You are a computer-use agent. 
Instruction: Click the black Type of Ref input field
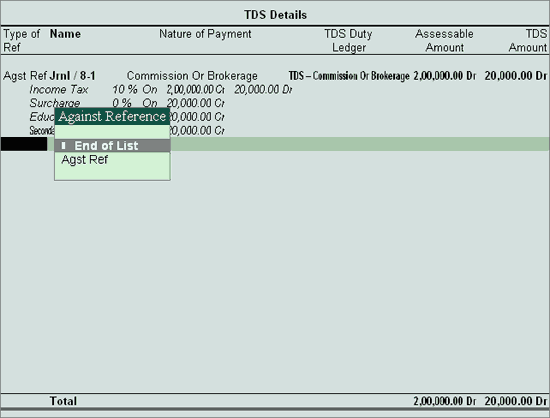[x=24, y=144]
